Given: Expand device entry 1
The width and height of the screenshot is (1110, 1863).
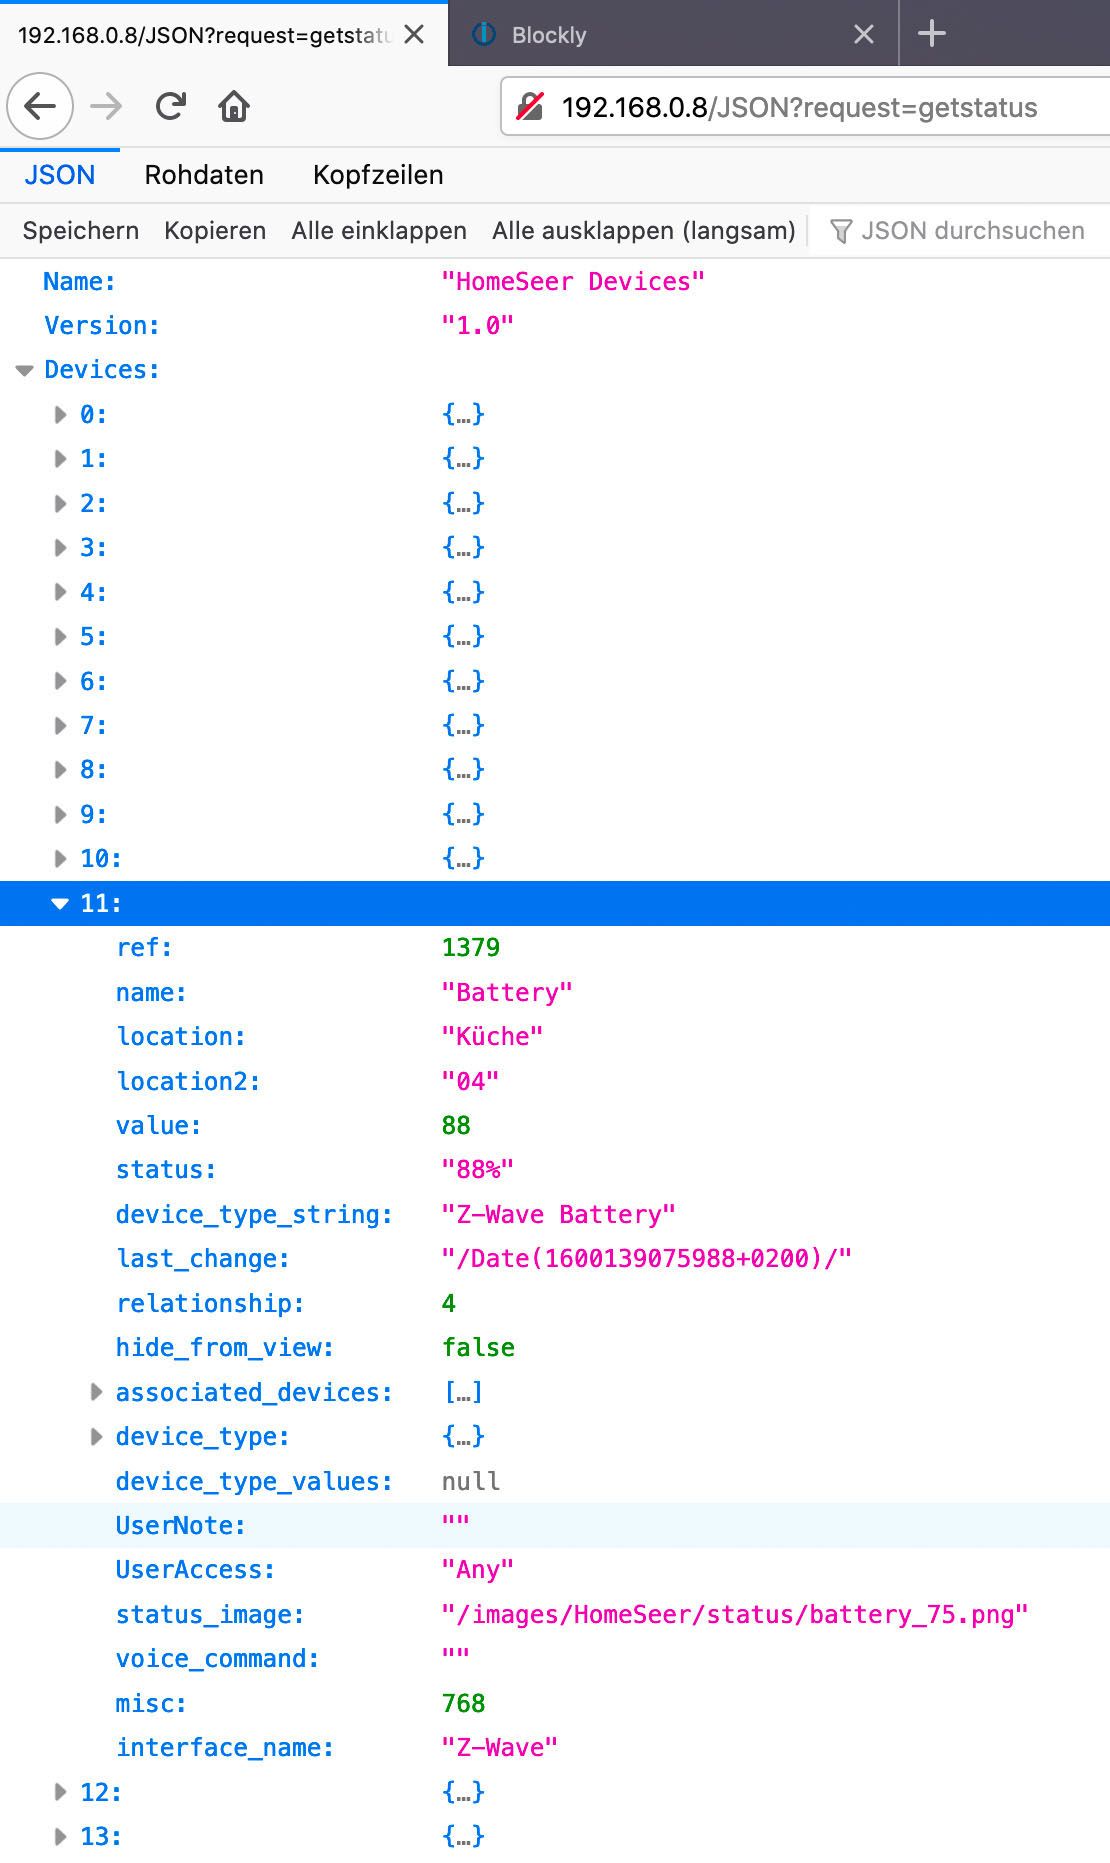Looking at the screenshot, I should pos(61,459).
